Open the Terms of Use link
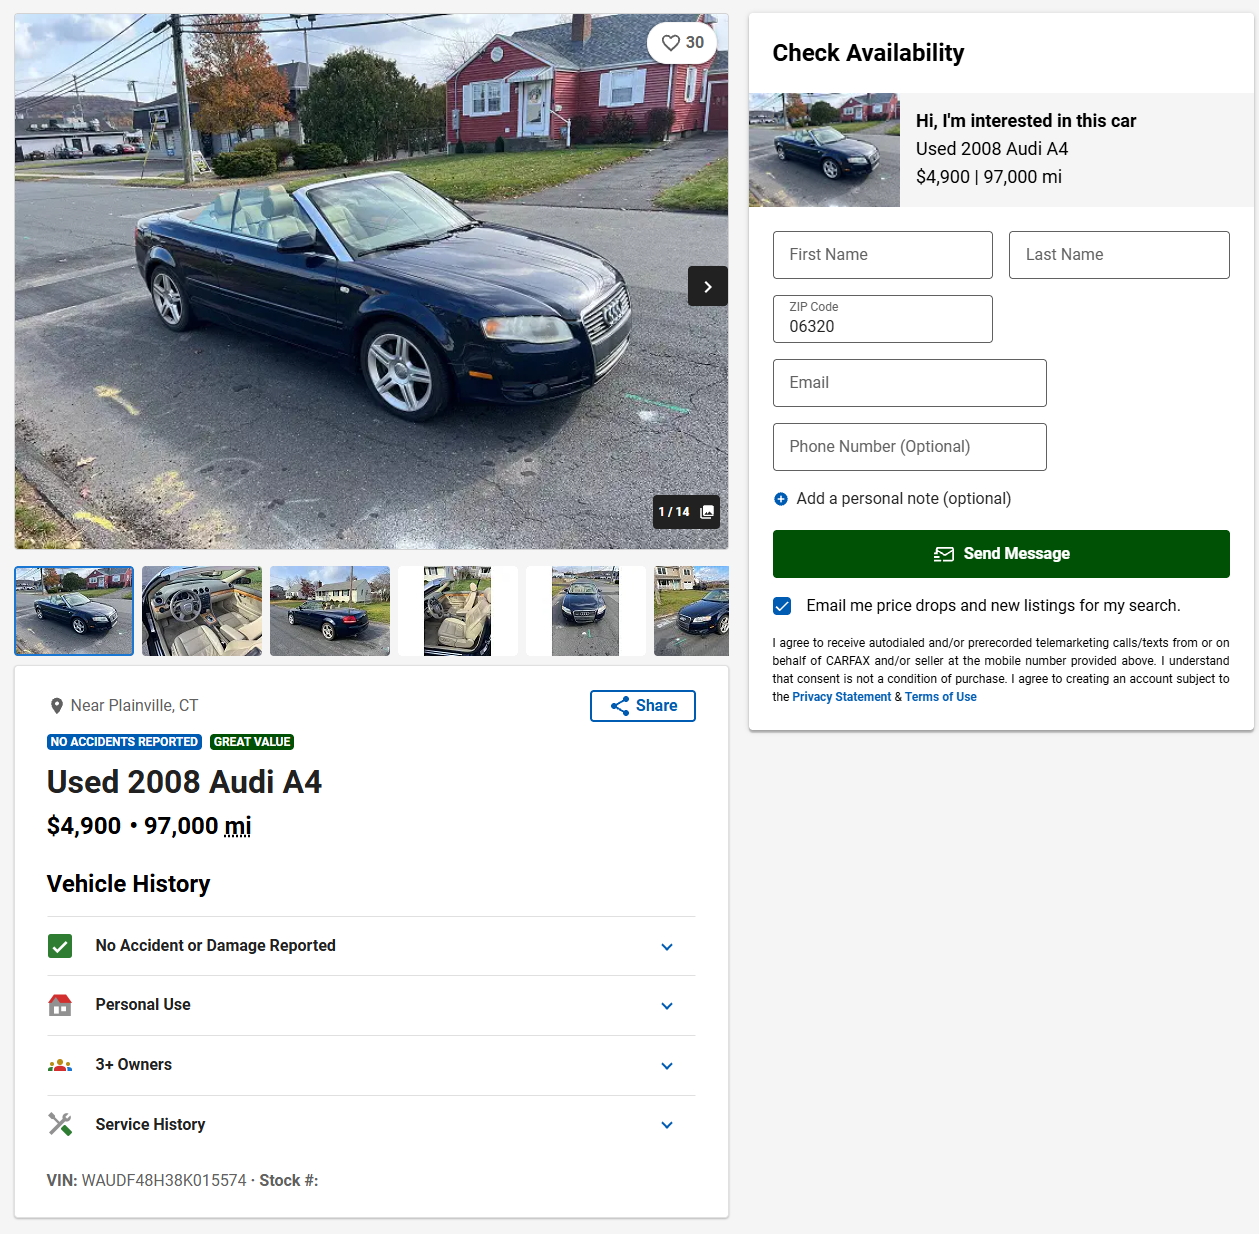The width and height of the screenshot is (1259, 1234). click(941, 697)
